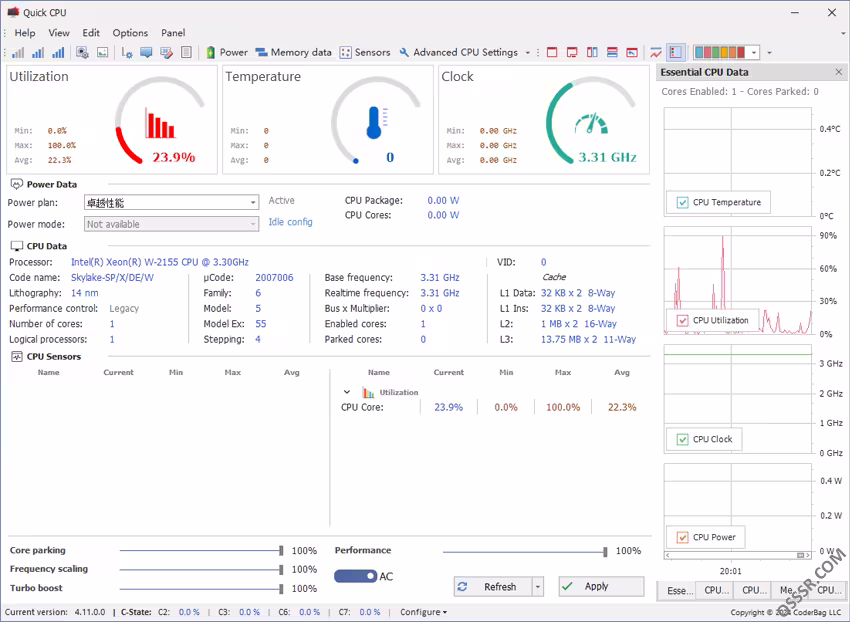850x622 pixels.
Task: Click code name Skylake-SP/X/DE/W
Action: click(112, 278)
